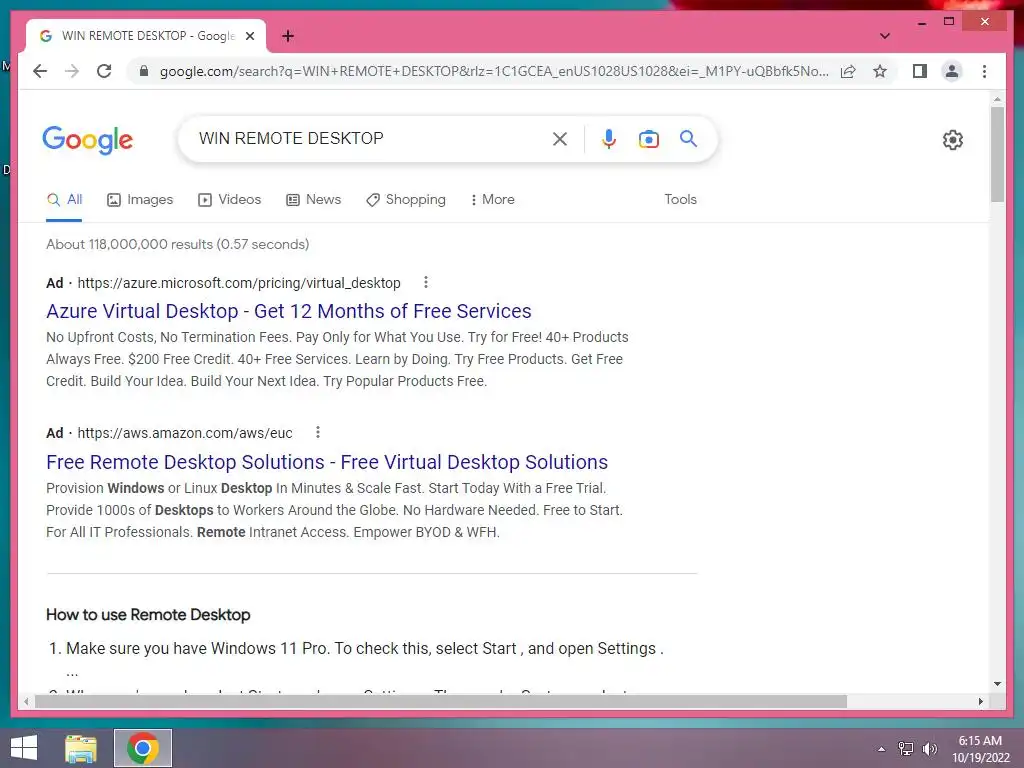Select the All results tab
The height and width of the screenshot is (768, 1024).
(x=64, y=200)
